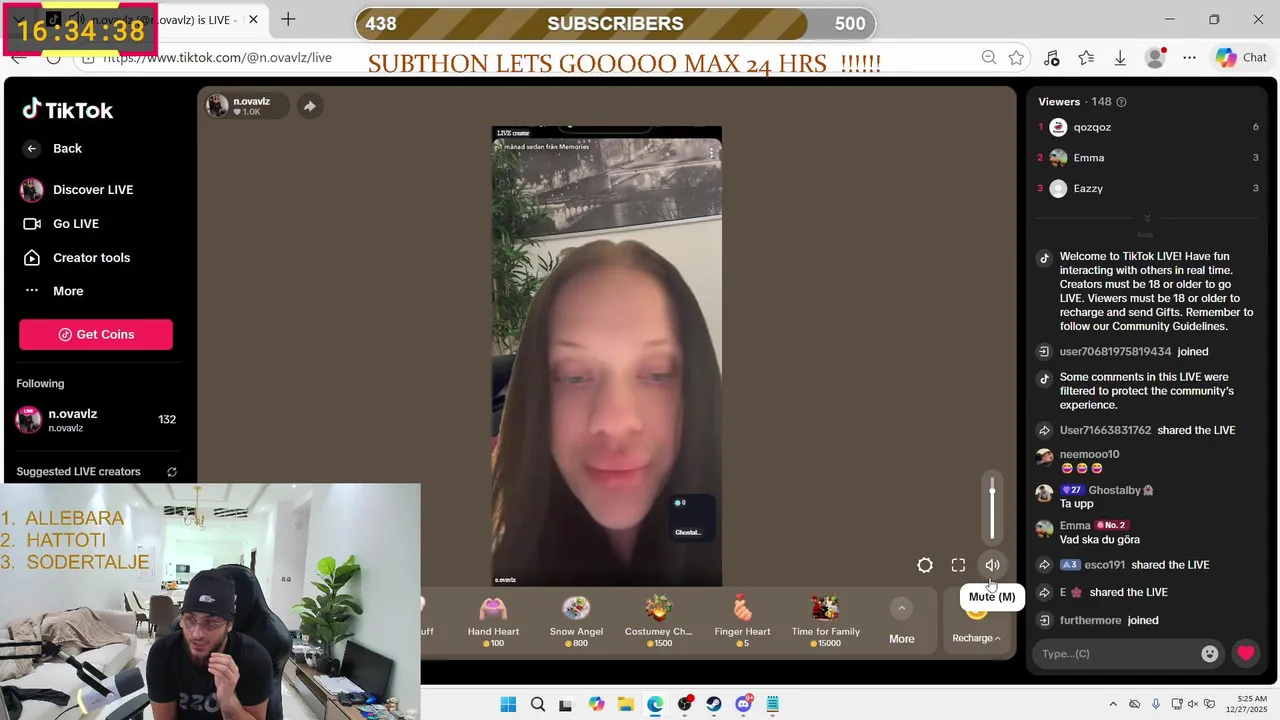Click the streamer avatar n.ovavlz at top
The image size is (1280, 720).
[x=217, y=106]
